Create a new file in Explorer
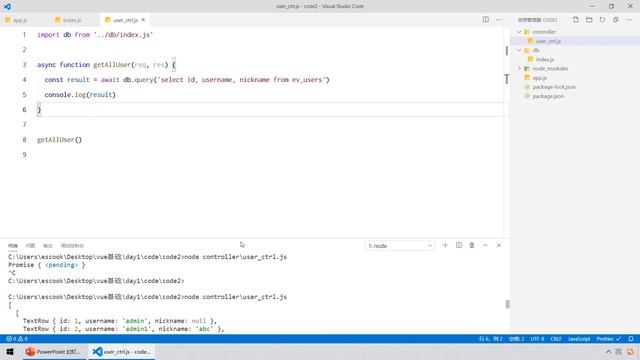Viewport: 640px width, 360px height. click(576, 20)
